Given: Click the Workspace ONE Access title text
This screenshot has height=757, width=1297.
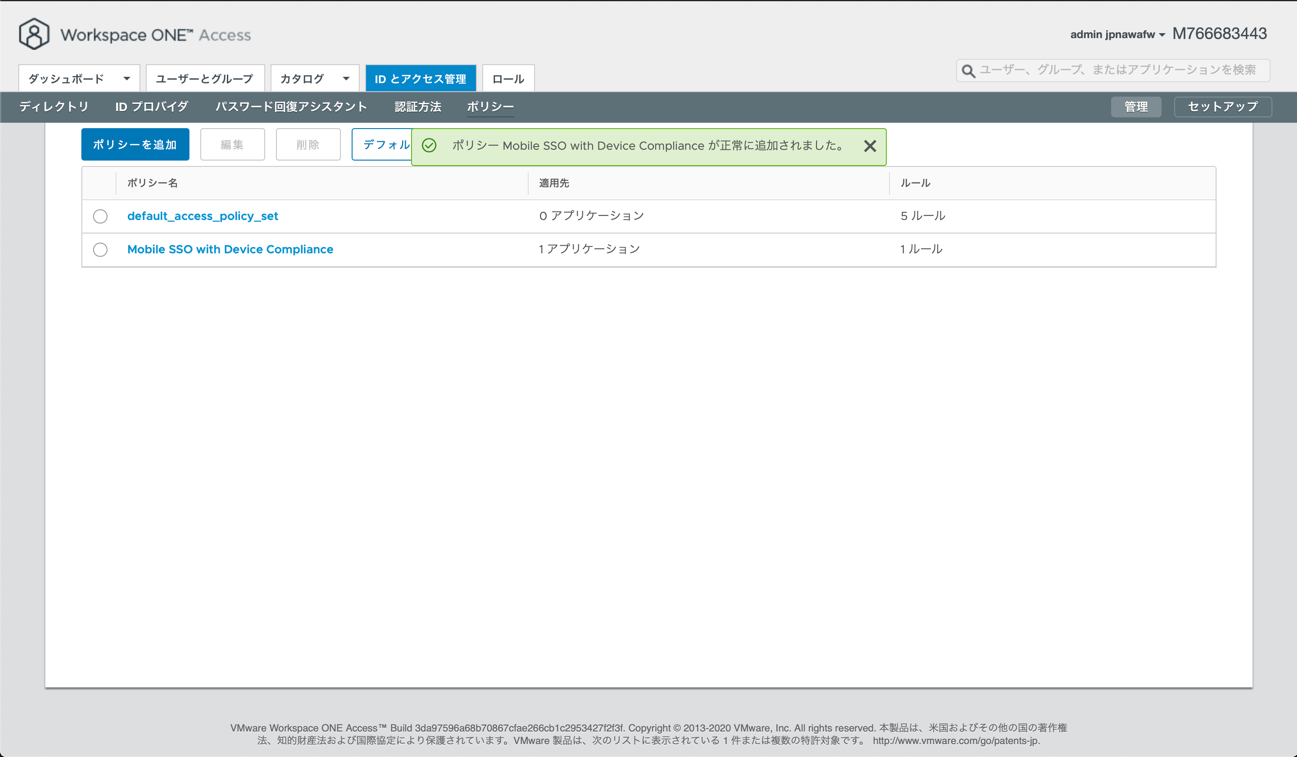Looking at the screenshot, I should (x=156, y=35).
